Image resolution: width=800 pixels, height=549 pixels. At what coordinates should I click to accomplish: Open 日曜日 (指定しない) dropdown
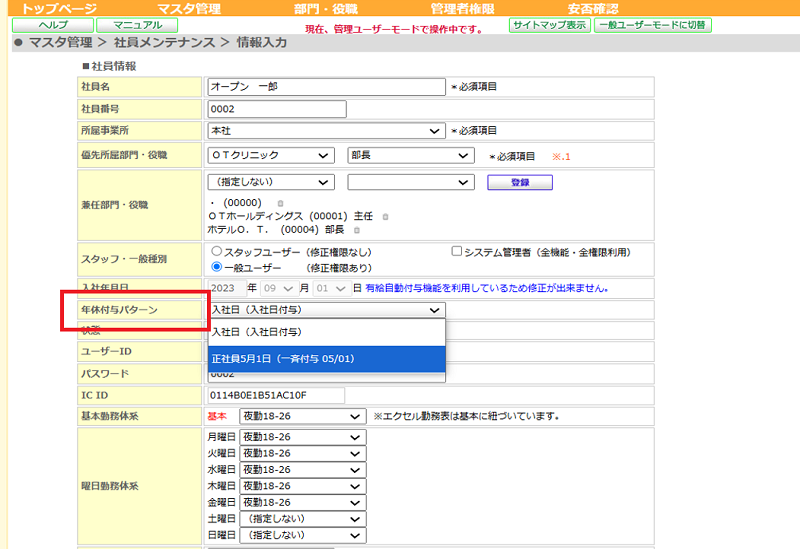point(303,535)
